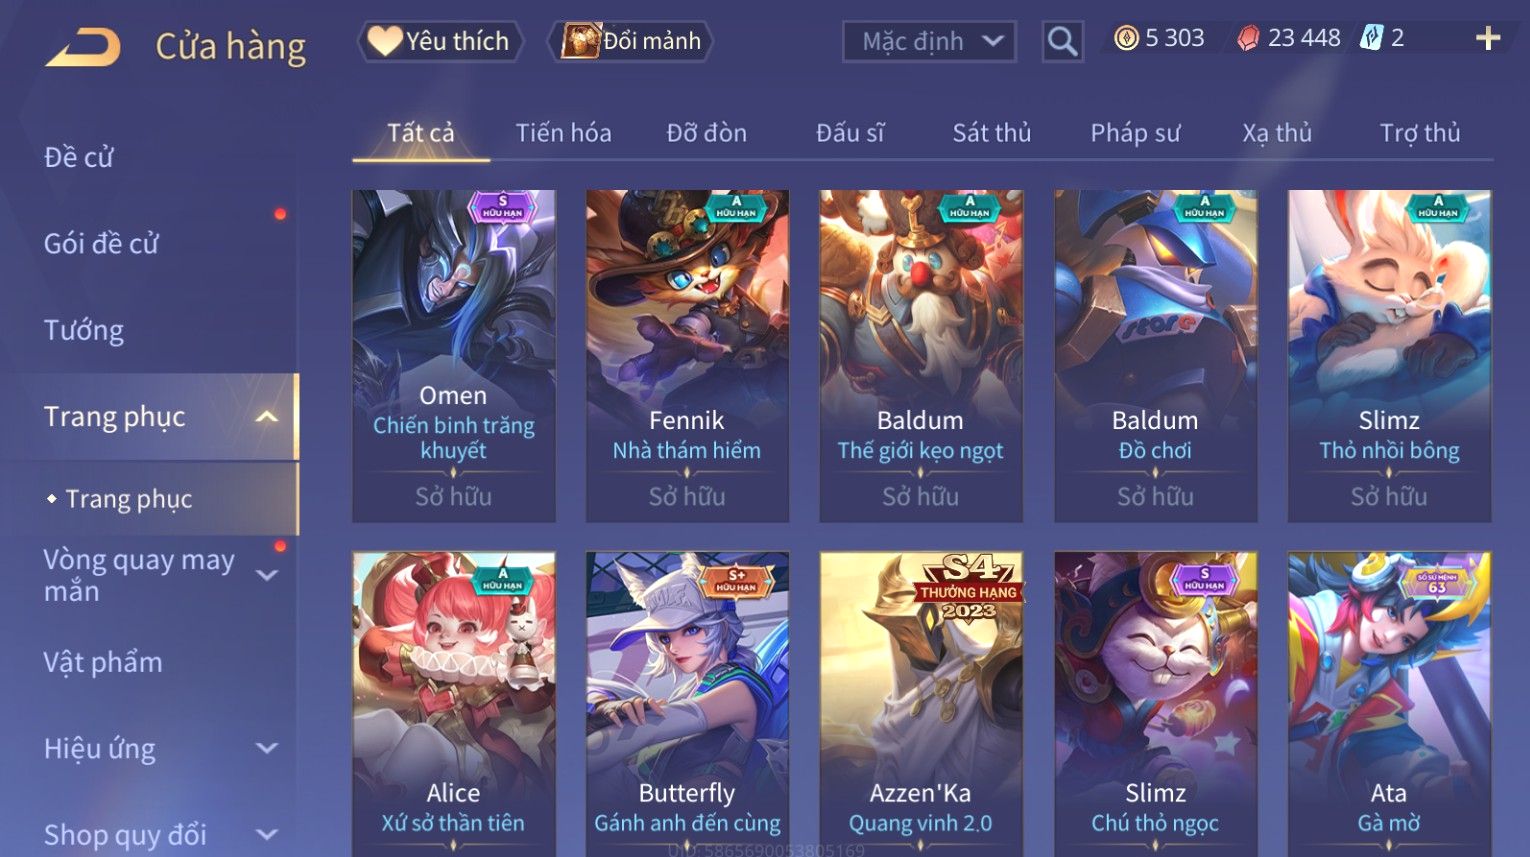Open Tướng in the sidebar
Viewport: 1530px width, 857px height.
pyautogui.click(x=84, y=330)
